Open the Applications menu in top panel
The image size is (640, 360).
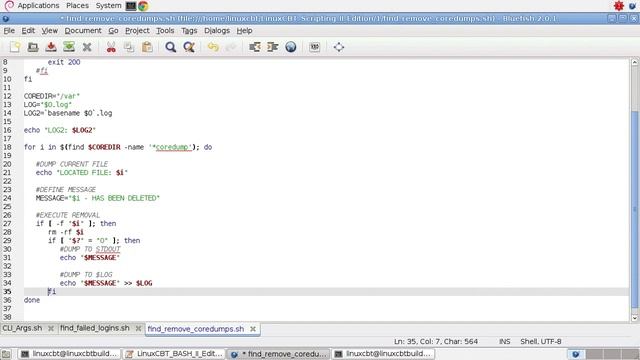click(x=38, y=6)
